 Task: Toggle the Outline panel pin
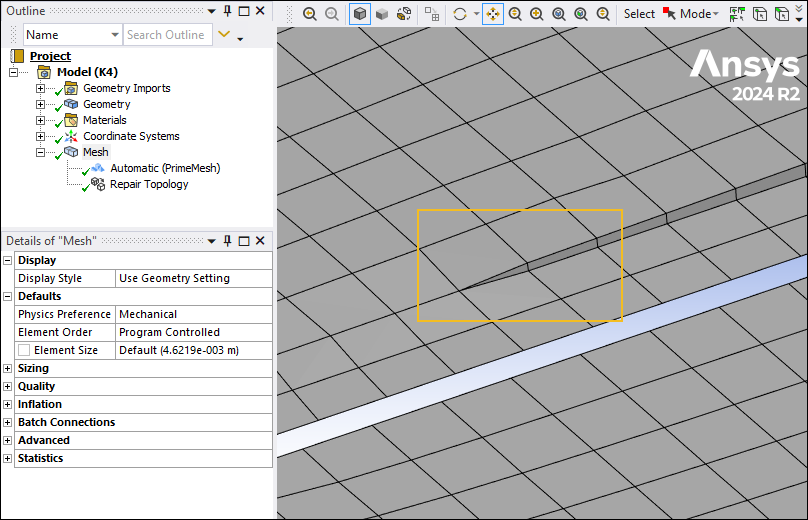click(x=228, y=11)
